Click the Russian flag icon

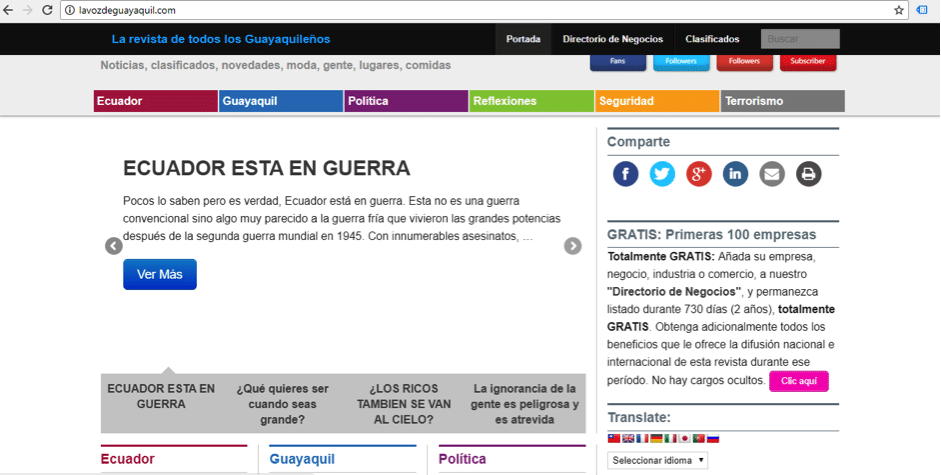713,438
